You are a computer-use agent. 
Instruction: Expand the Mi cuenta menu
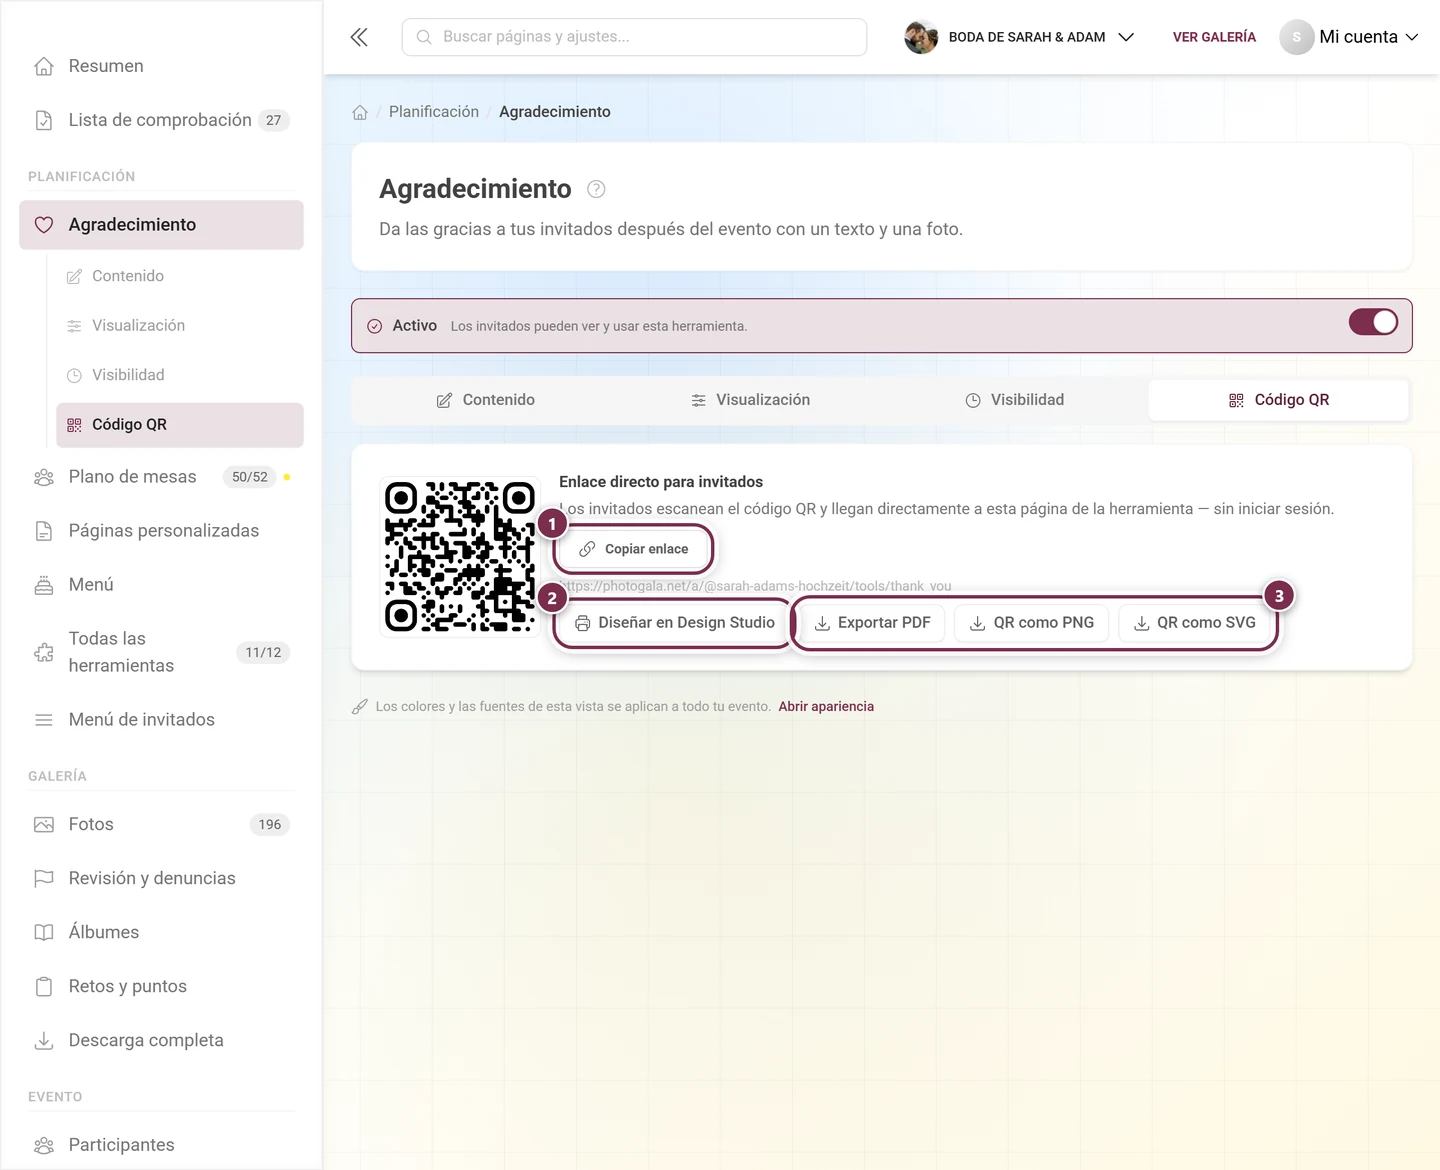pyautogui.click(x=1349, y=37)
